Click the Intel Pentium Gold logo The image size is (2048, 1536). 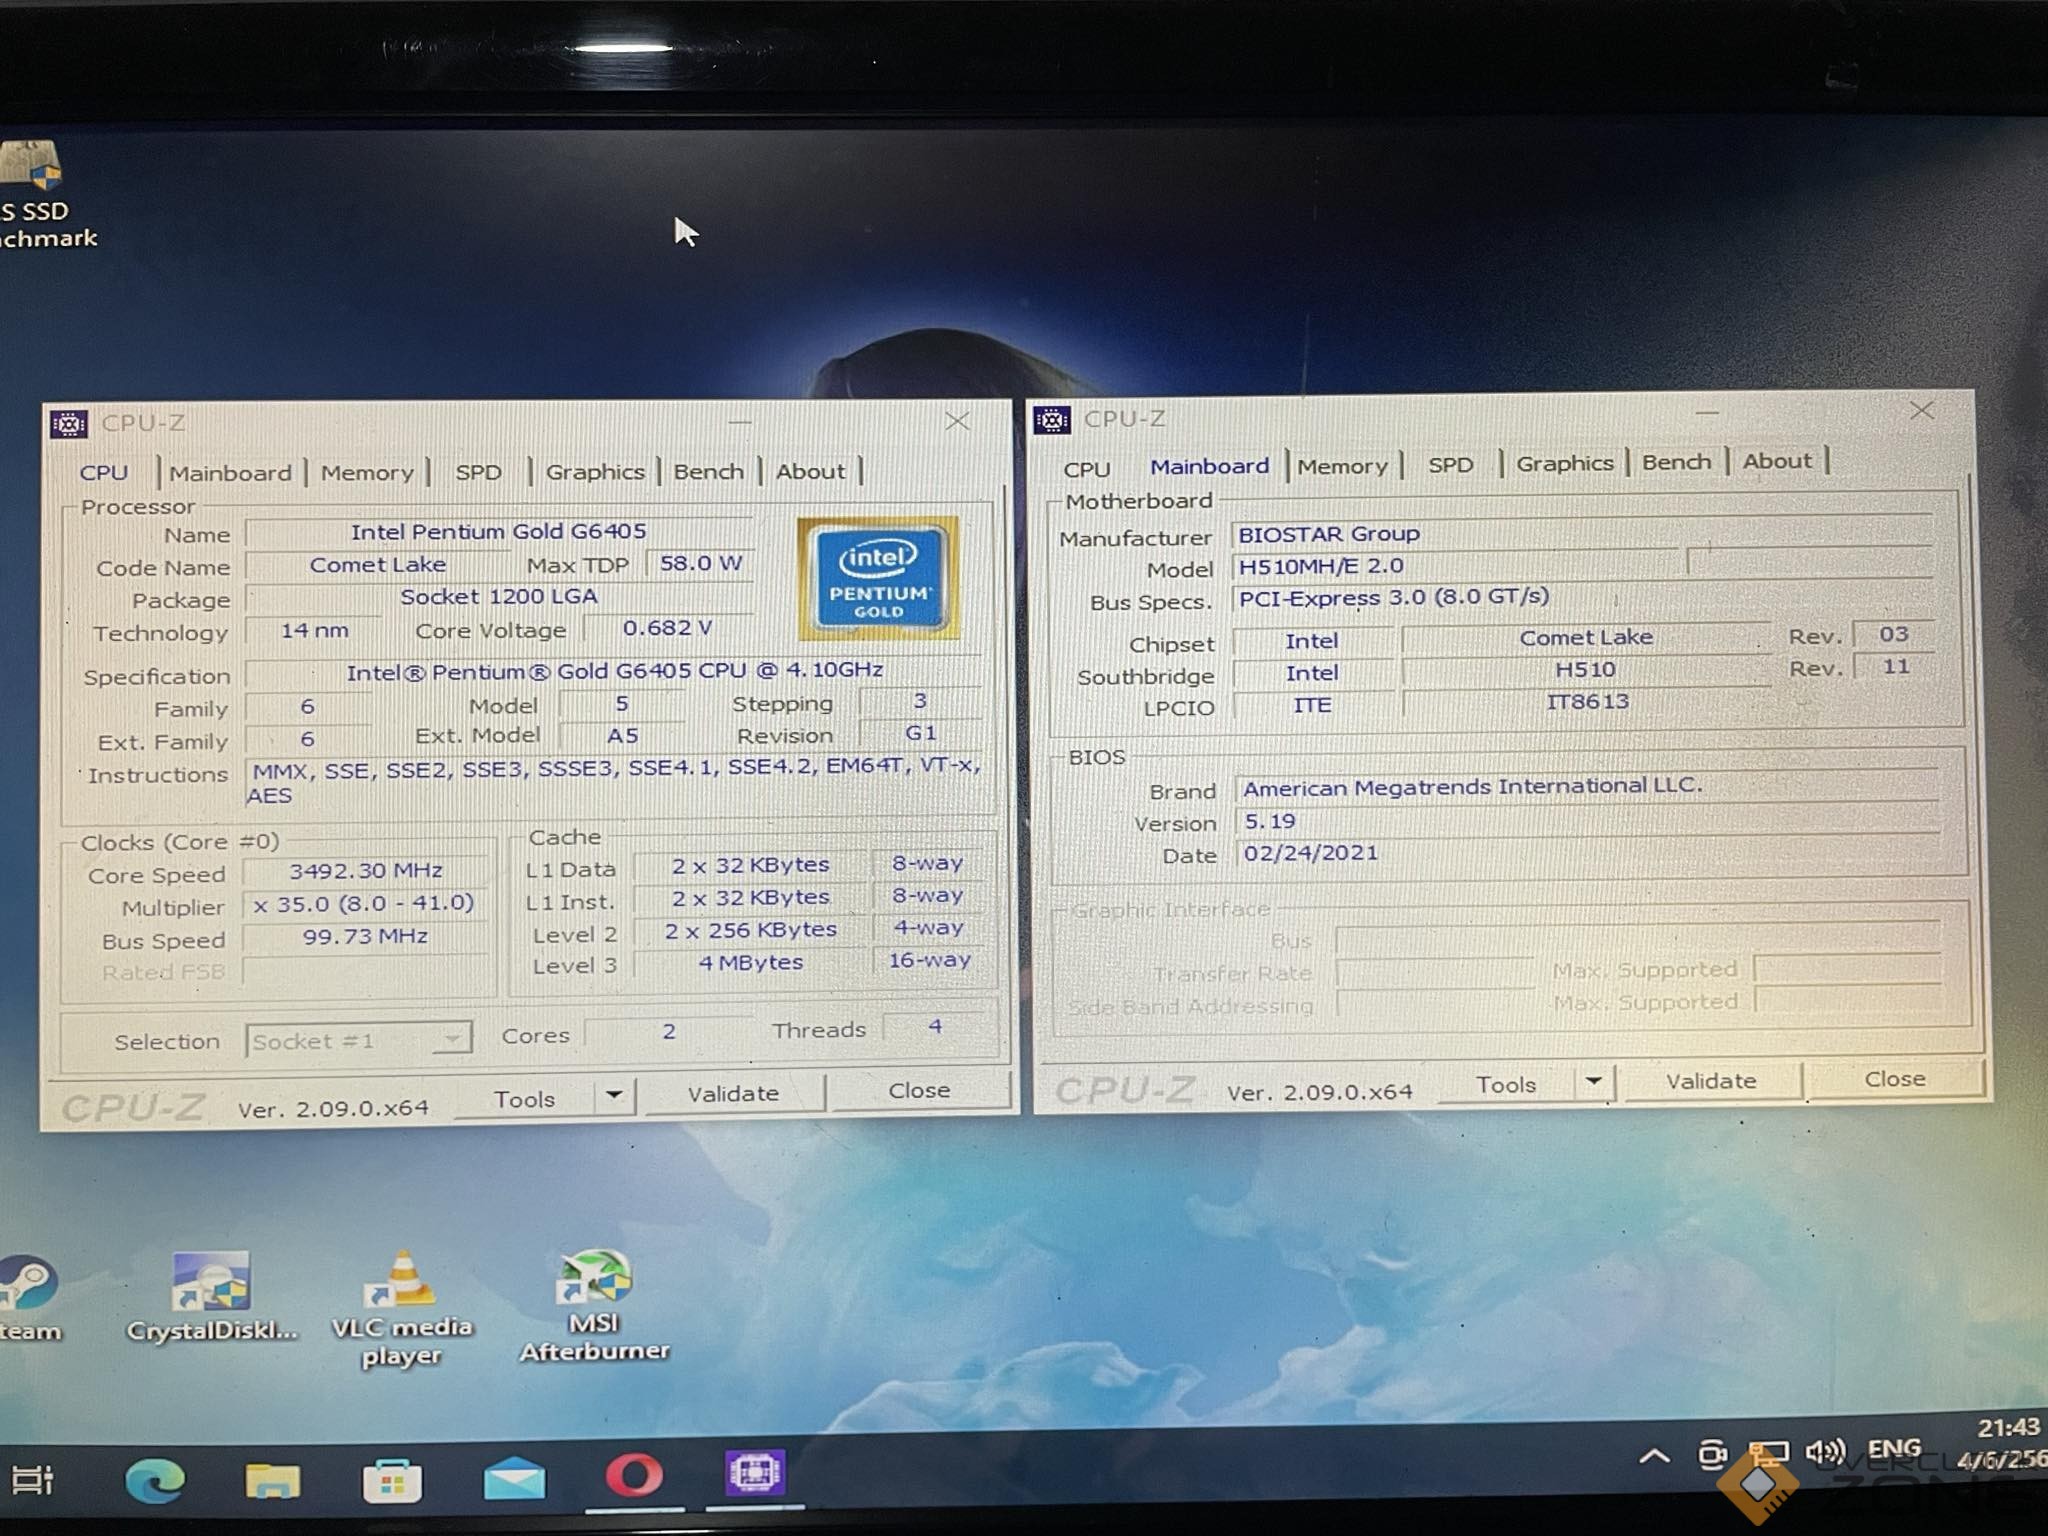point(878,578)
